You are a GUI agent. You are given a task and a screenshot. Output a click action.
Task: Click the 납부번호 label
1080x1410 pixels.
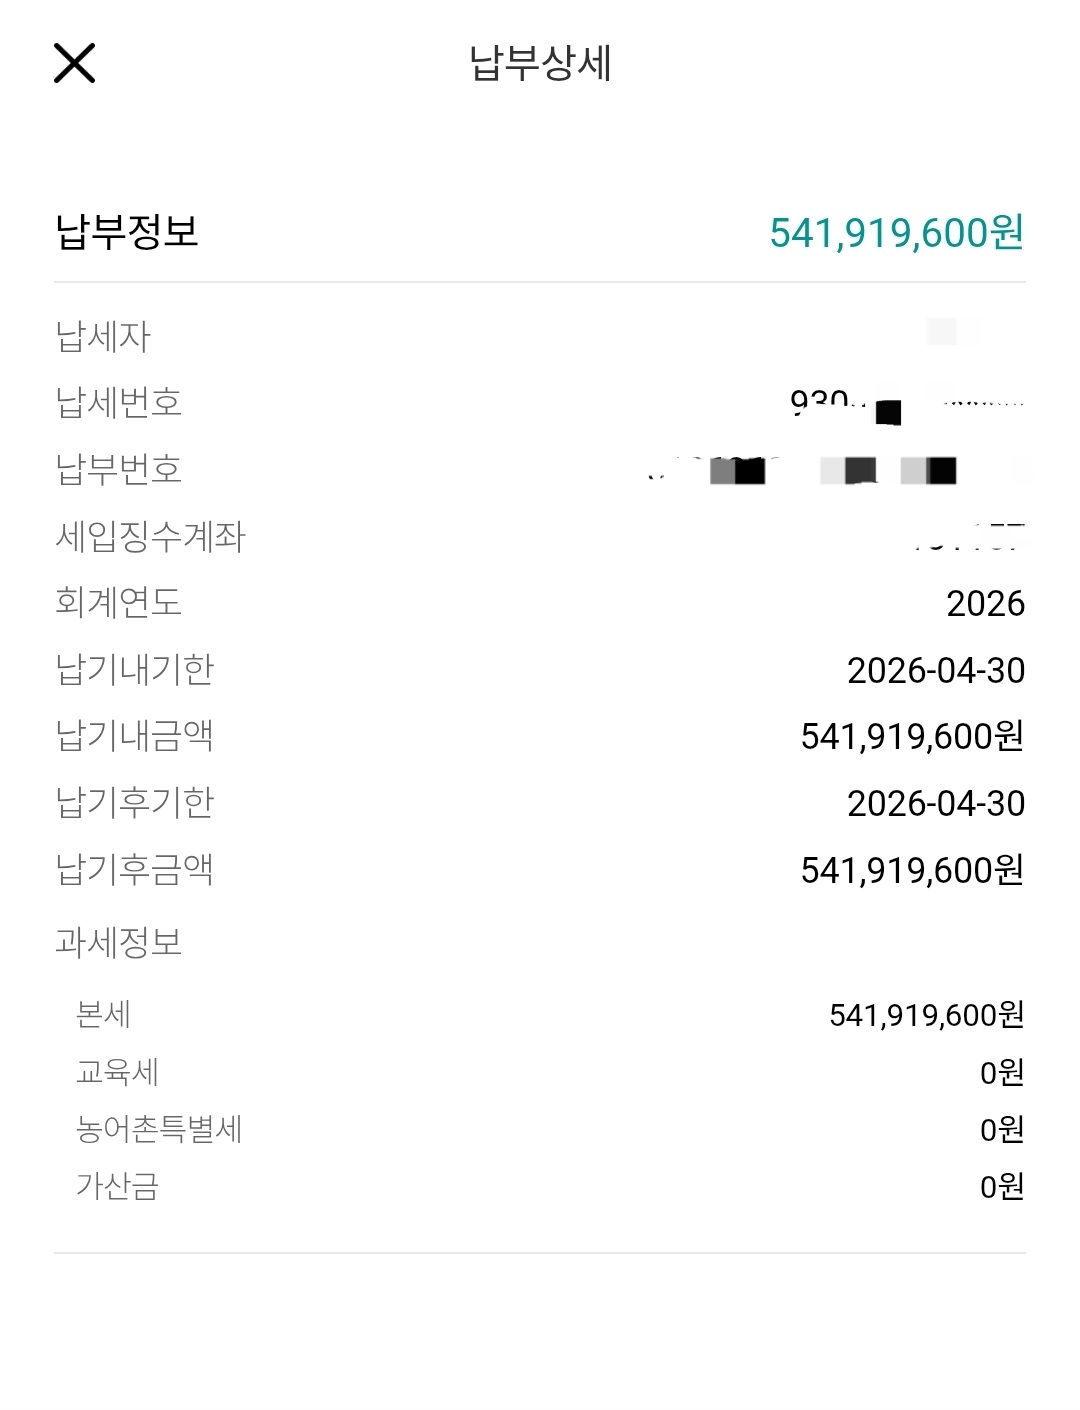point(119,469)
